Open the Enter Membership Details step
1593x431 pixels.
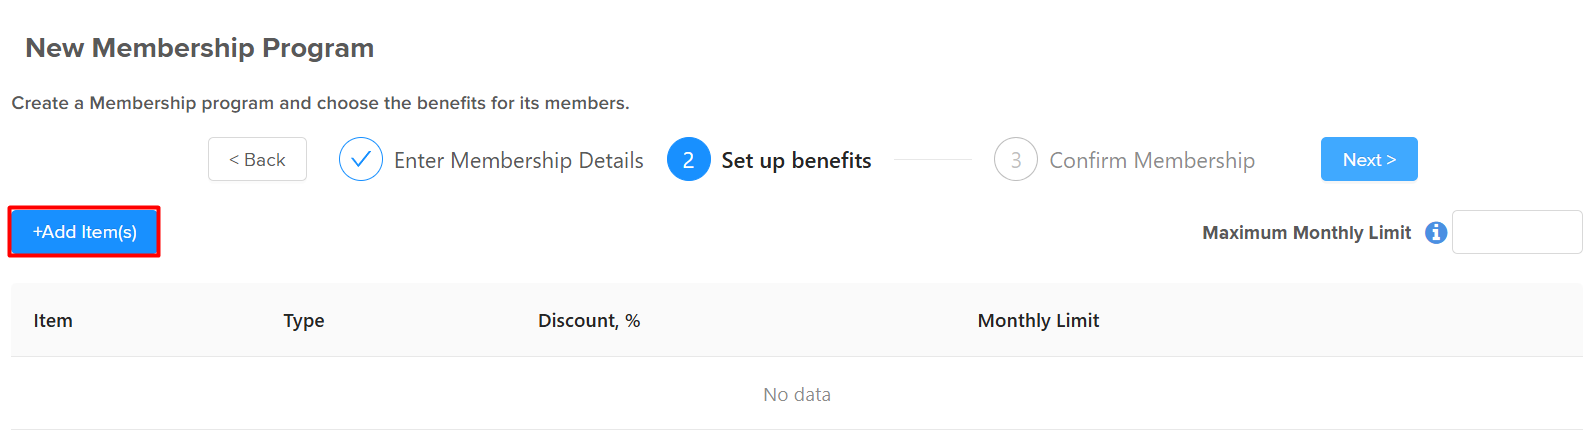point(519,160)
